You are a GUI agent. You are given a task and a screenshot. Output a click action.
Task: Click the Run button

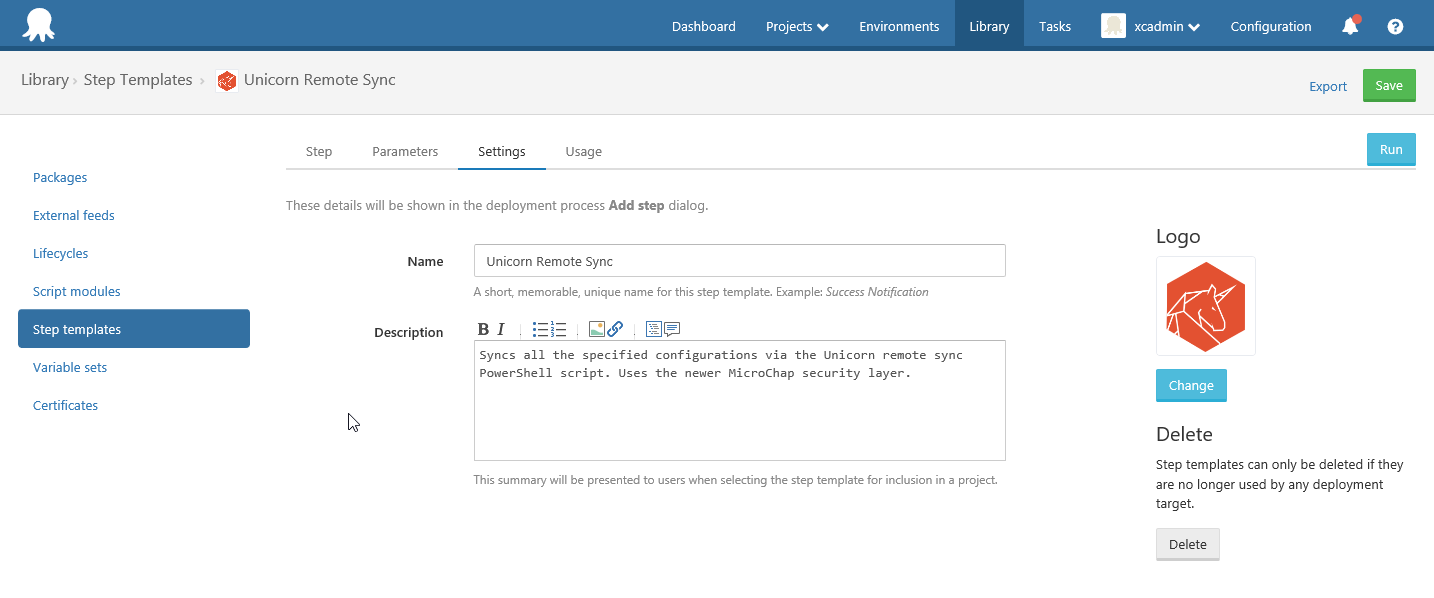pyautogui.click(x=1391, y=149)
